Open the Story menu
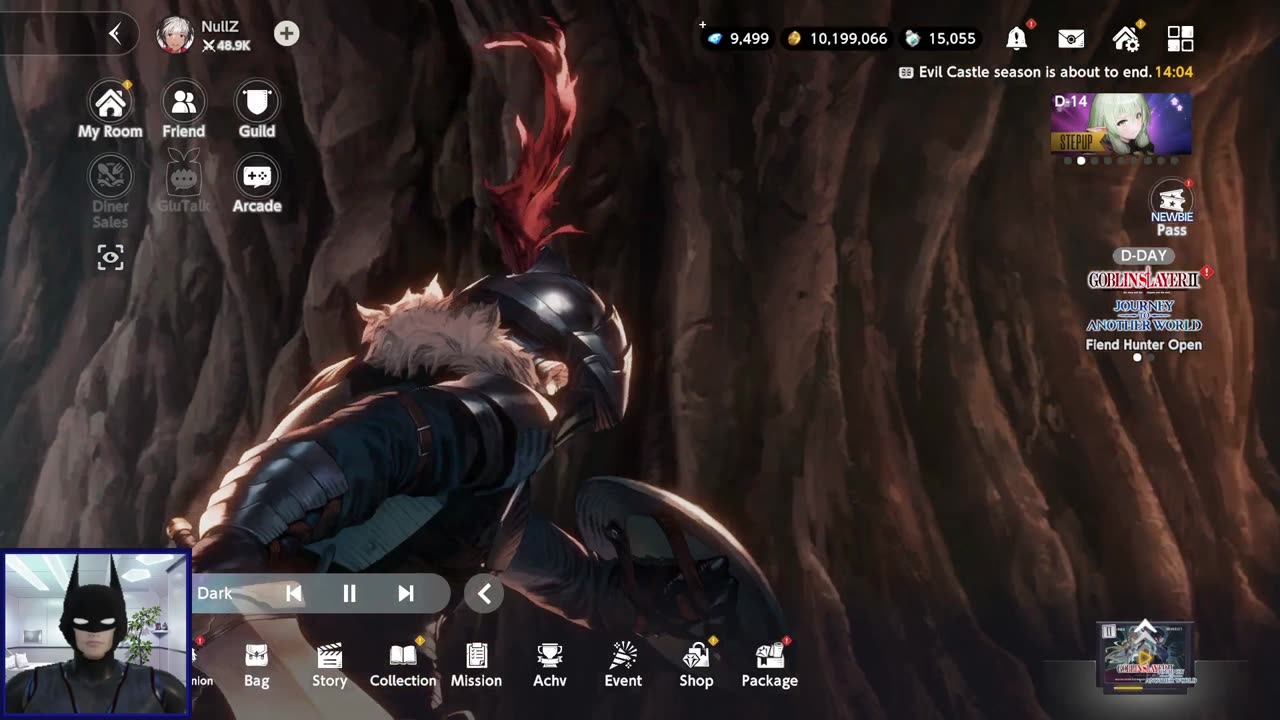This screenshot has height=720, width=1280. 329,665
